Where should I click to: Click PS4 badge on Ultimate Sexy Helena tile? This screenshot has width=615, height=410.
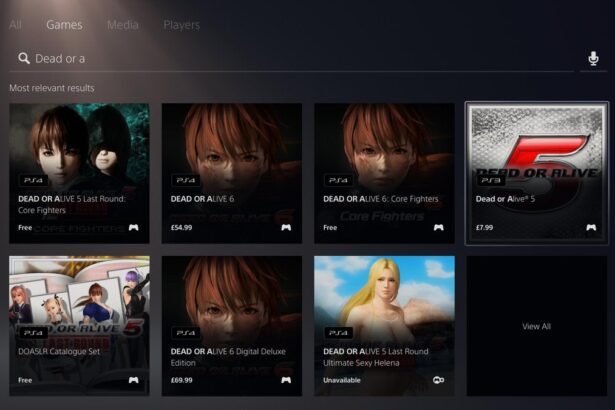pyautogui.click(x=338, y=333)
